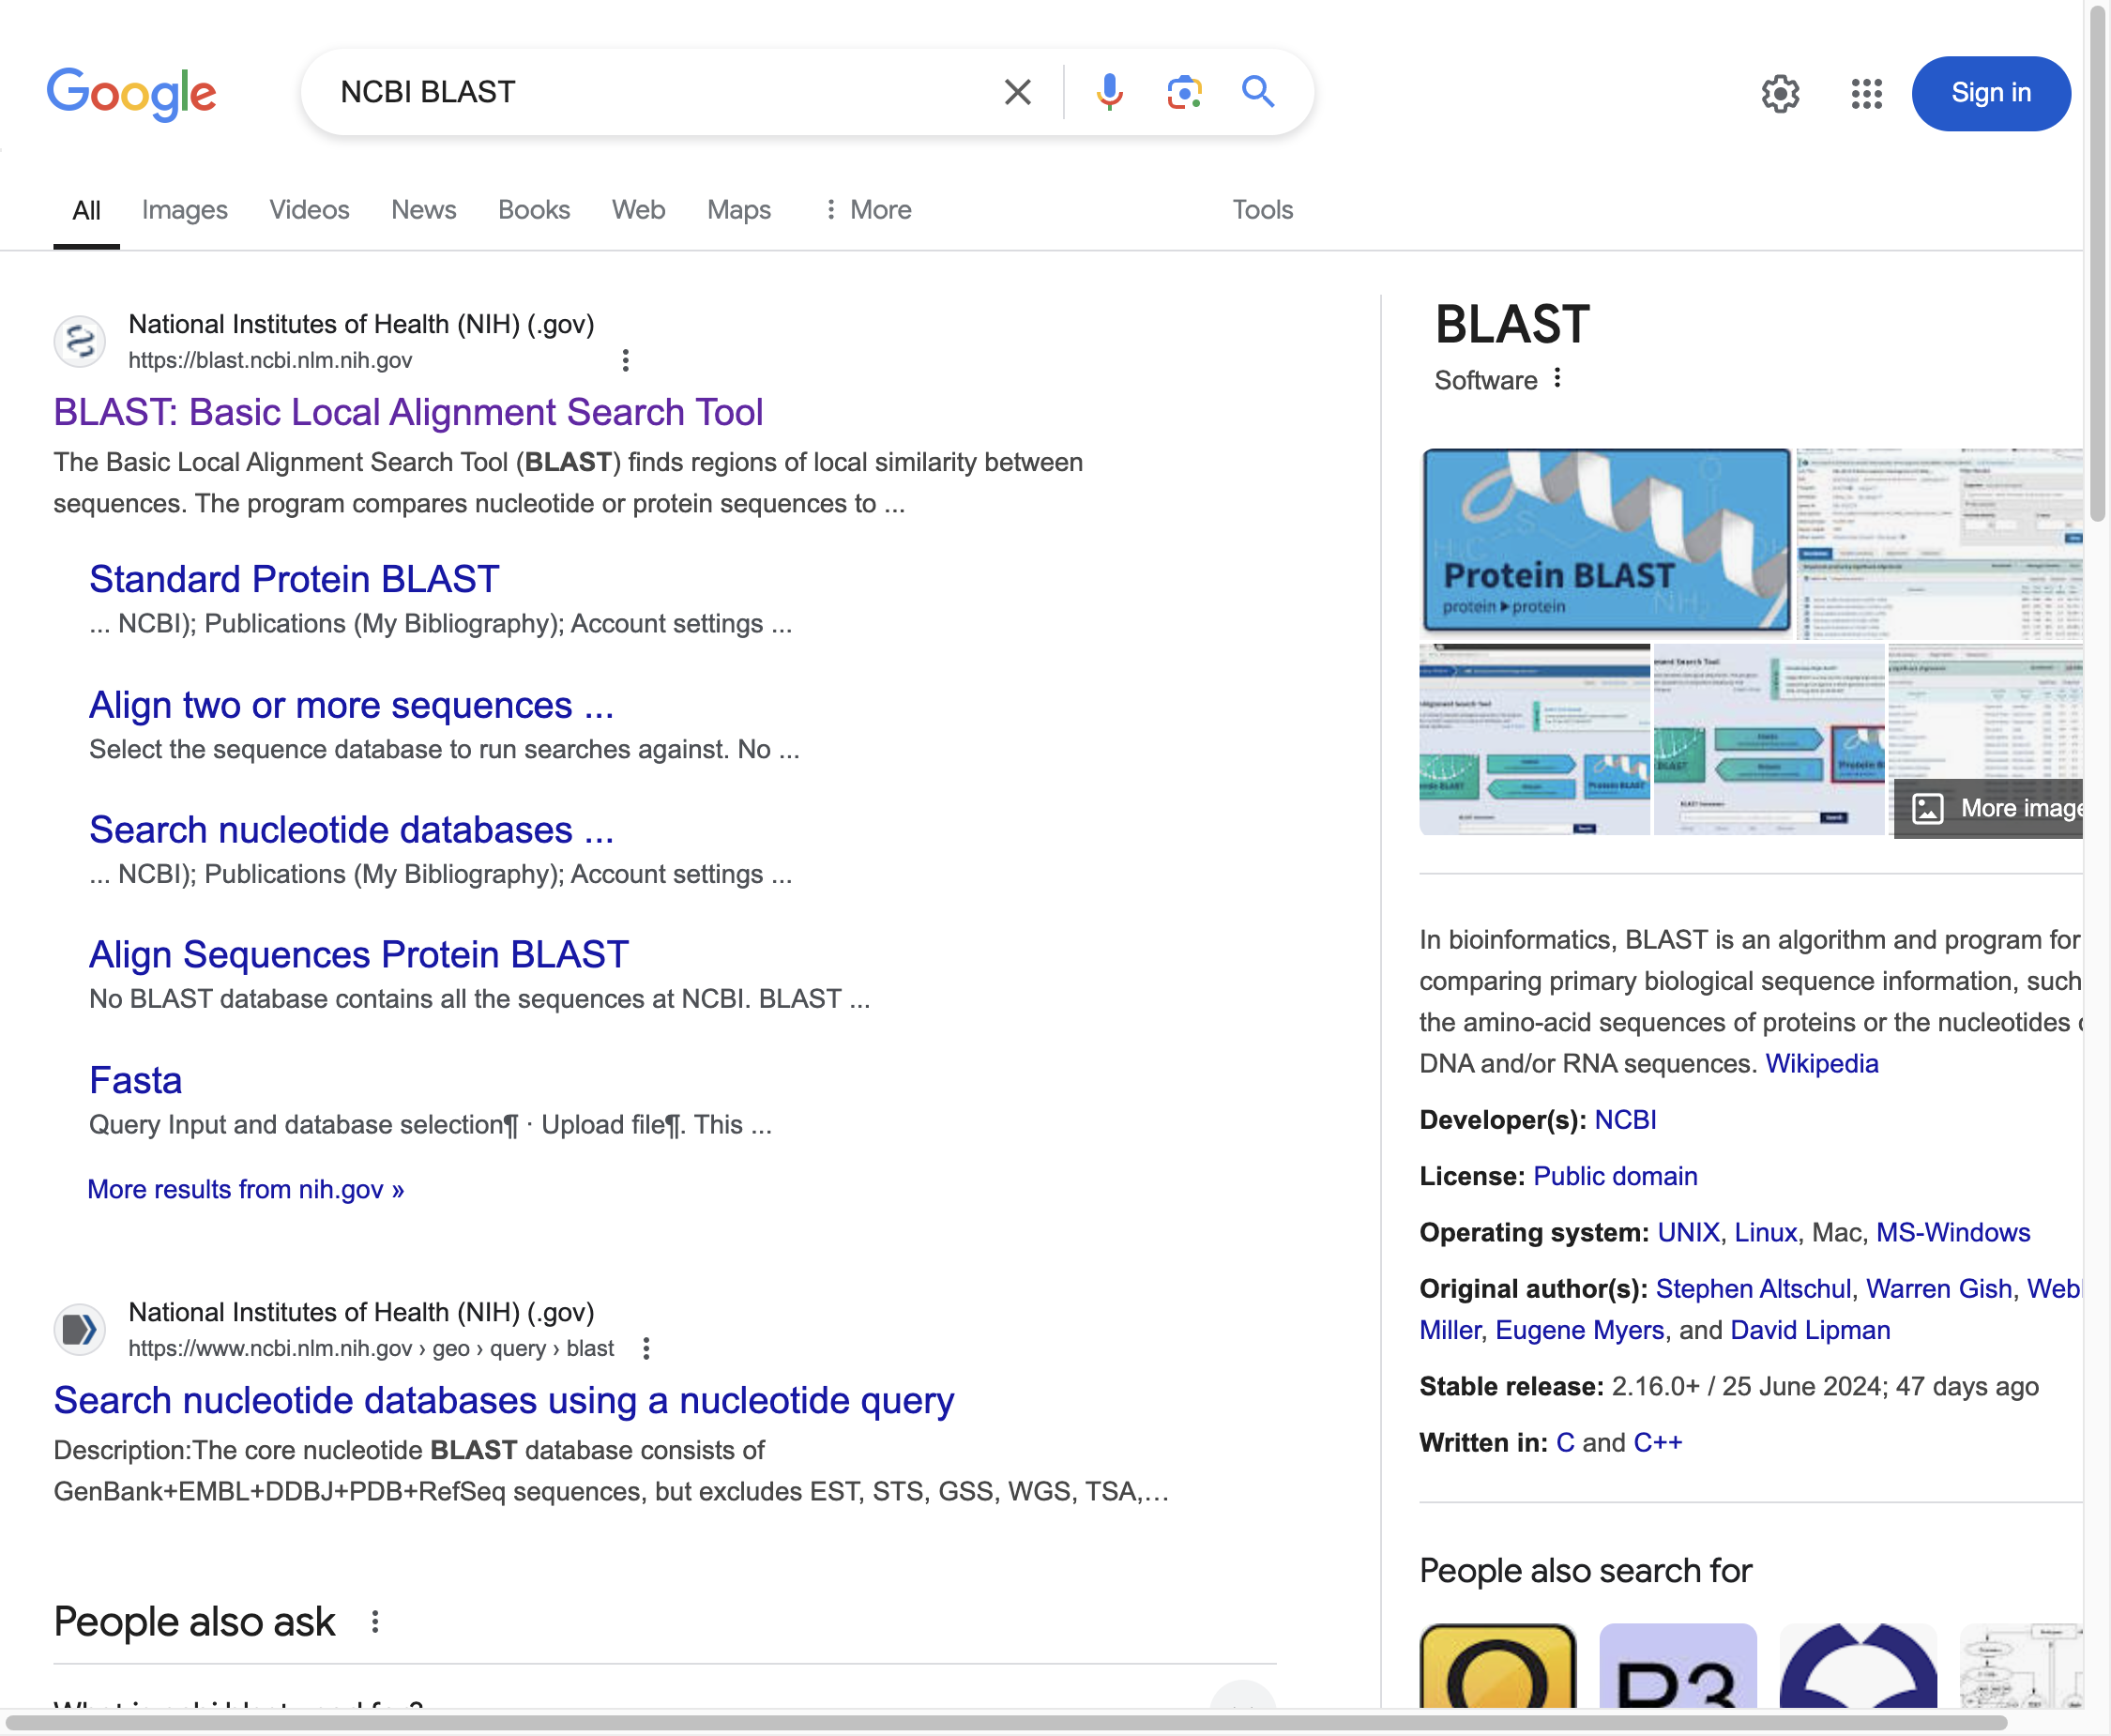Switch to the Web tab
The width and height of the screenshot is (2111, 1736).
click(x=638, y=210)
